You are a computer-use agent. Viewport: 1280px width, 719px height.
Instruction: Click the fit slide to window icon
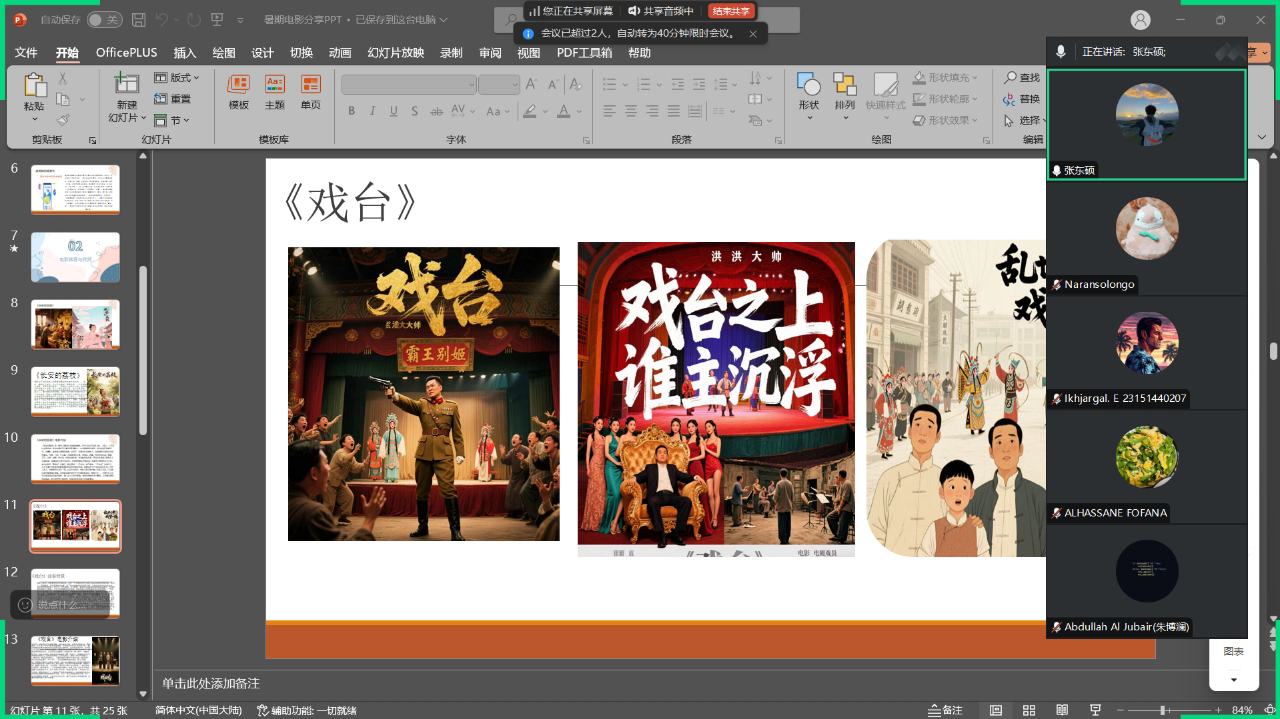1269,710
